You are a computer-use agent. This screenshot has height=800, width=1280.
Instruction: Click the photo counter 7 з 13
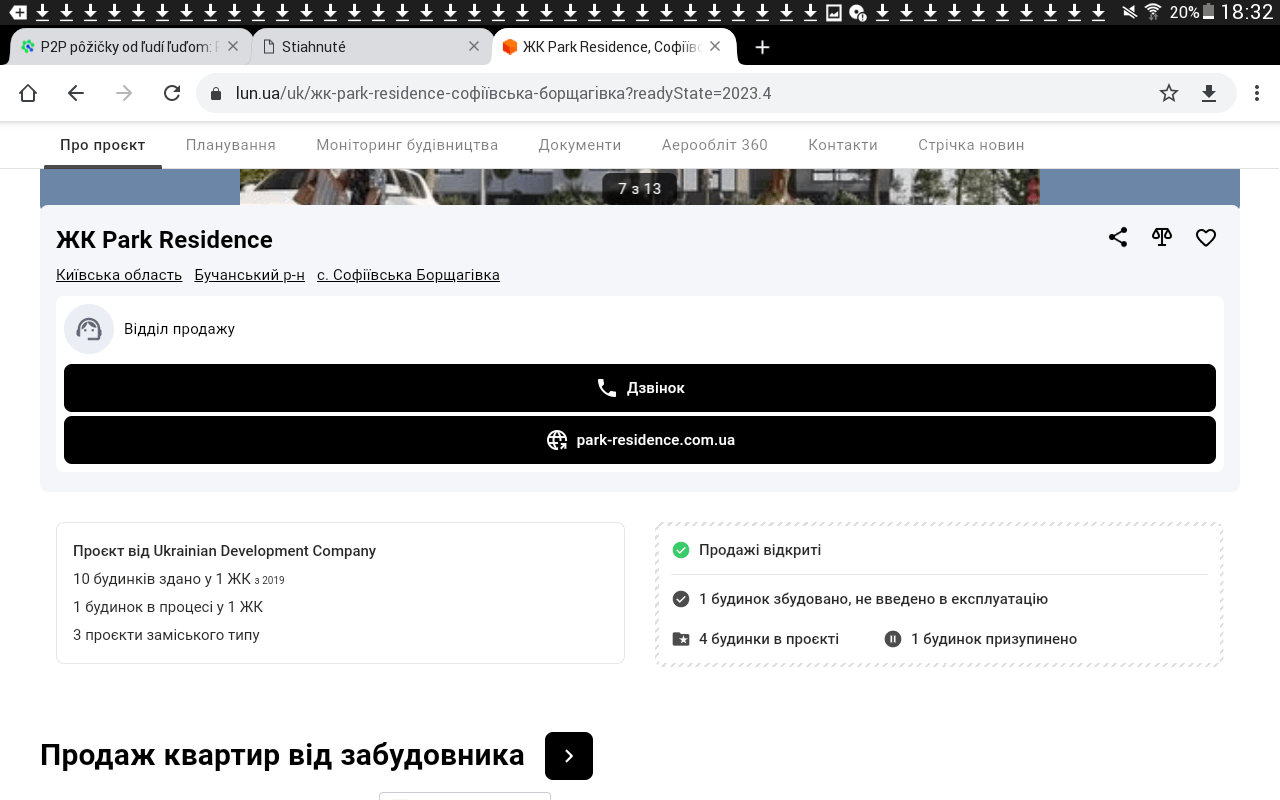640,188
